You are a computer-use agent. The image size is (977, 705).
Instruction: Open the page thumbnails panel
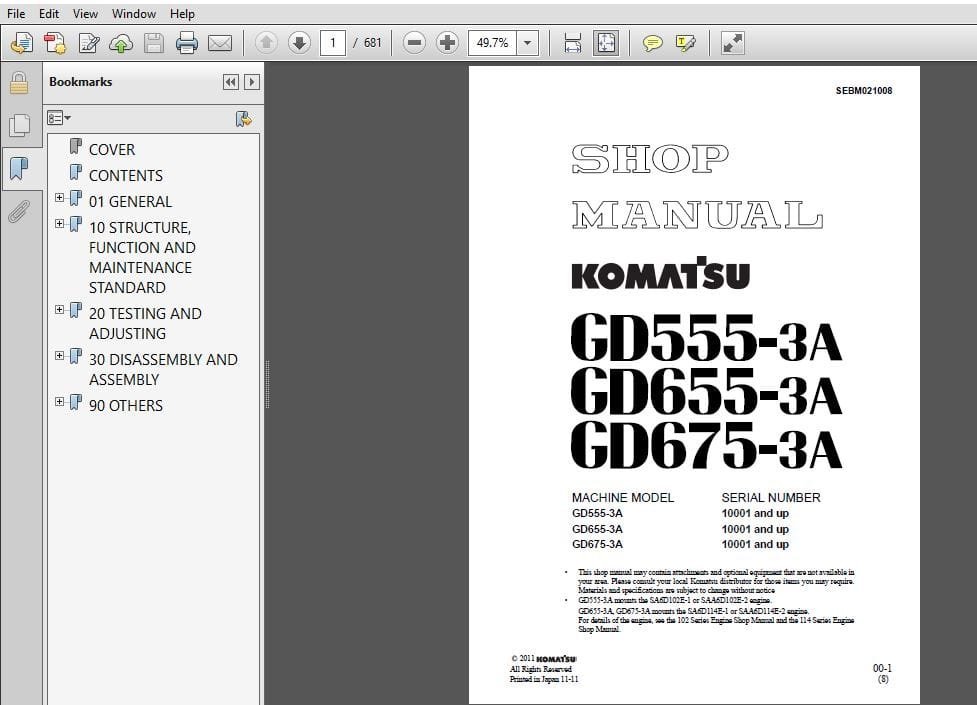click(x=19, y=125)
